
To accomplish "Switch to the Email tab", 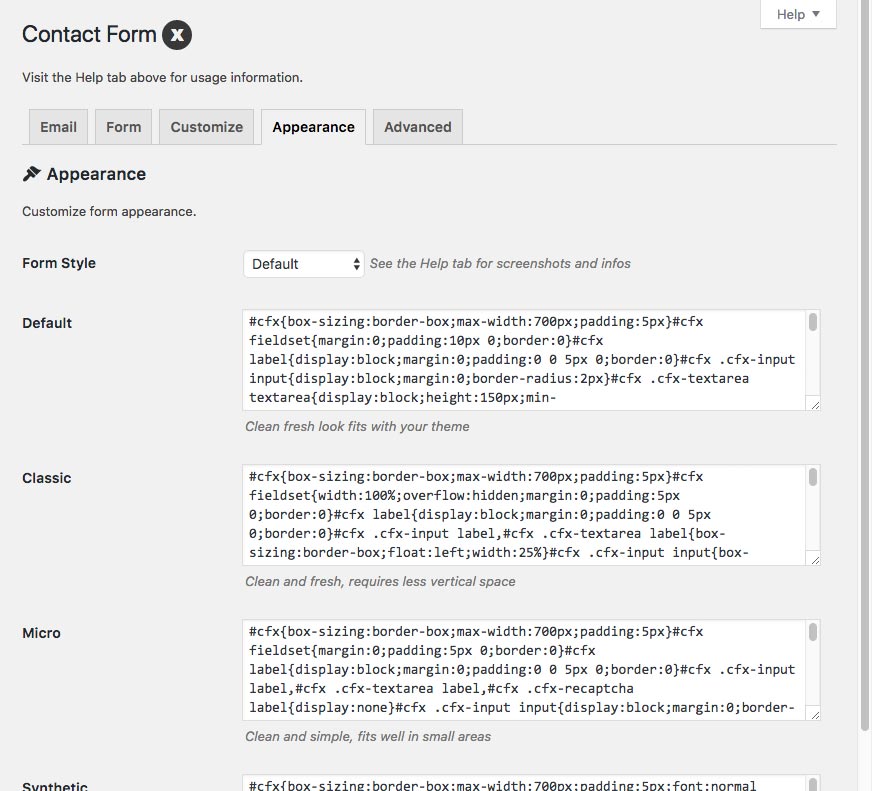I will (58, 127).
